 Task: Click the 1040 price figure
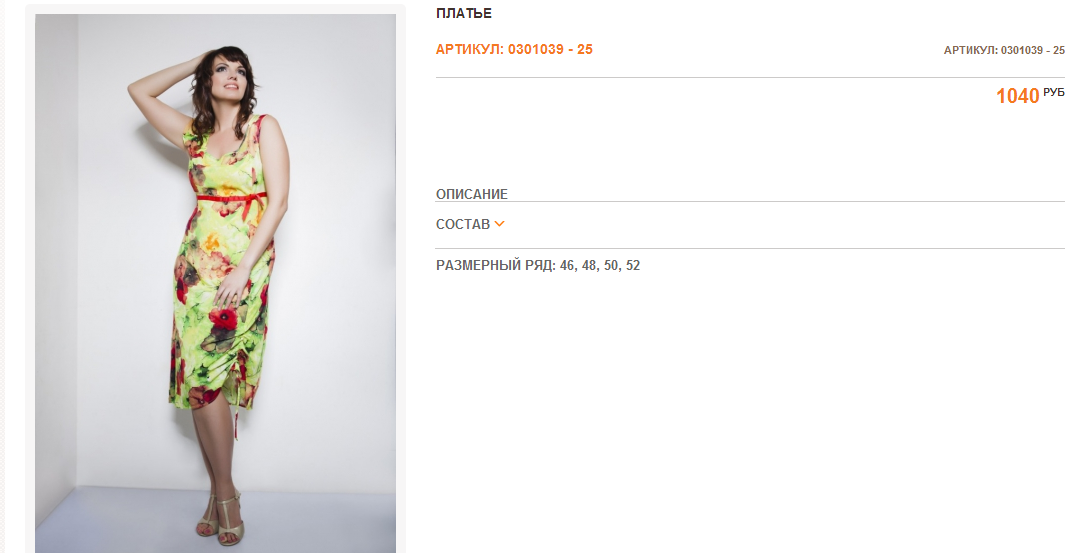click(1017, 96)
